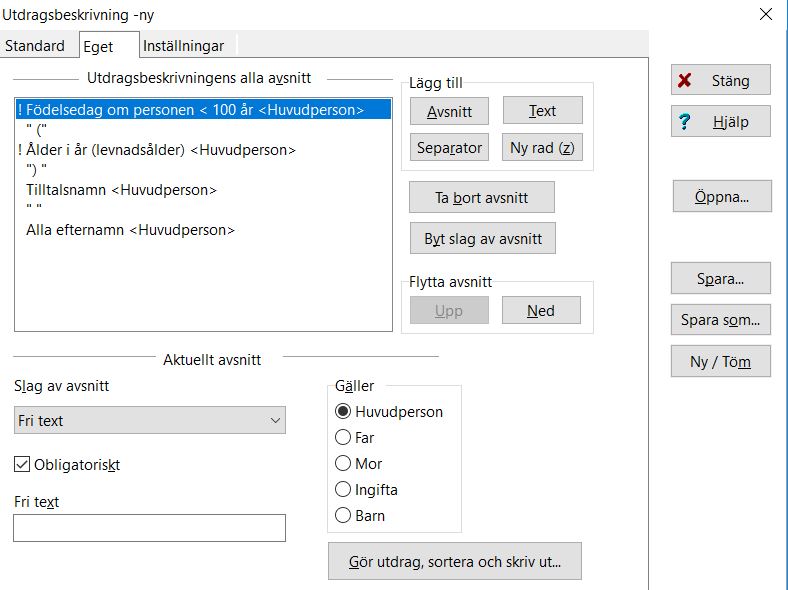Click Gör utdrag, sortera och skriv ut
Image resolution: width=788 pixels, height=590 pixels.
(454, 561)
